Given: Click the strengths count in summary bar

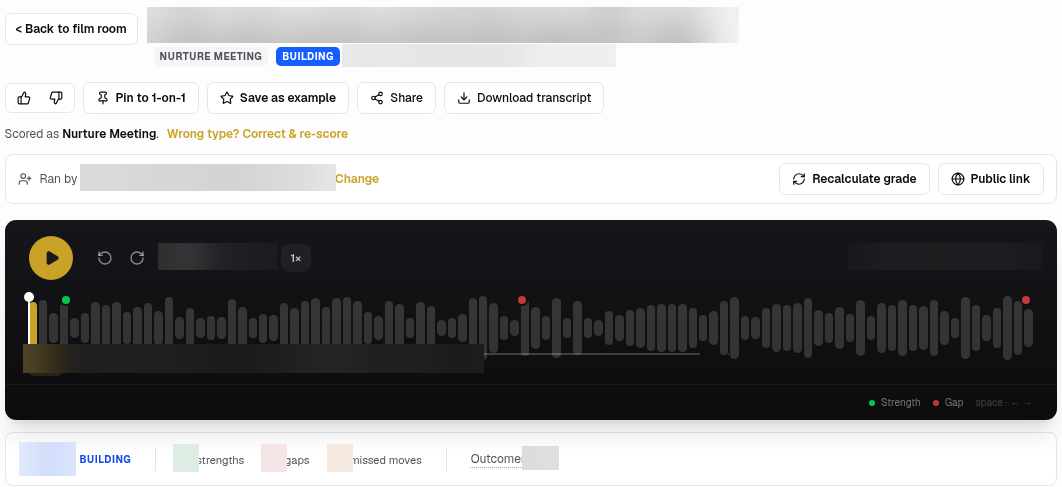Looking at the screenshot, I should click(x=209, y=460).
